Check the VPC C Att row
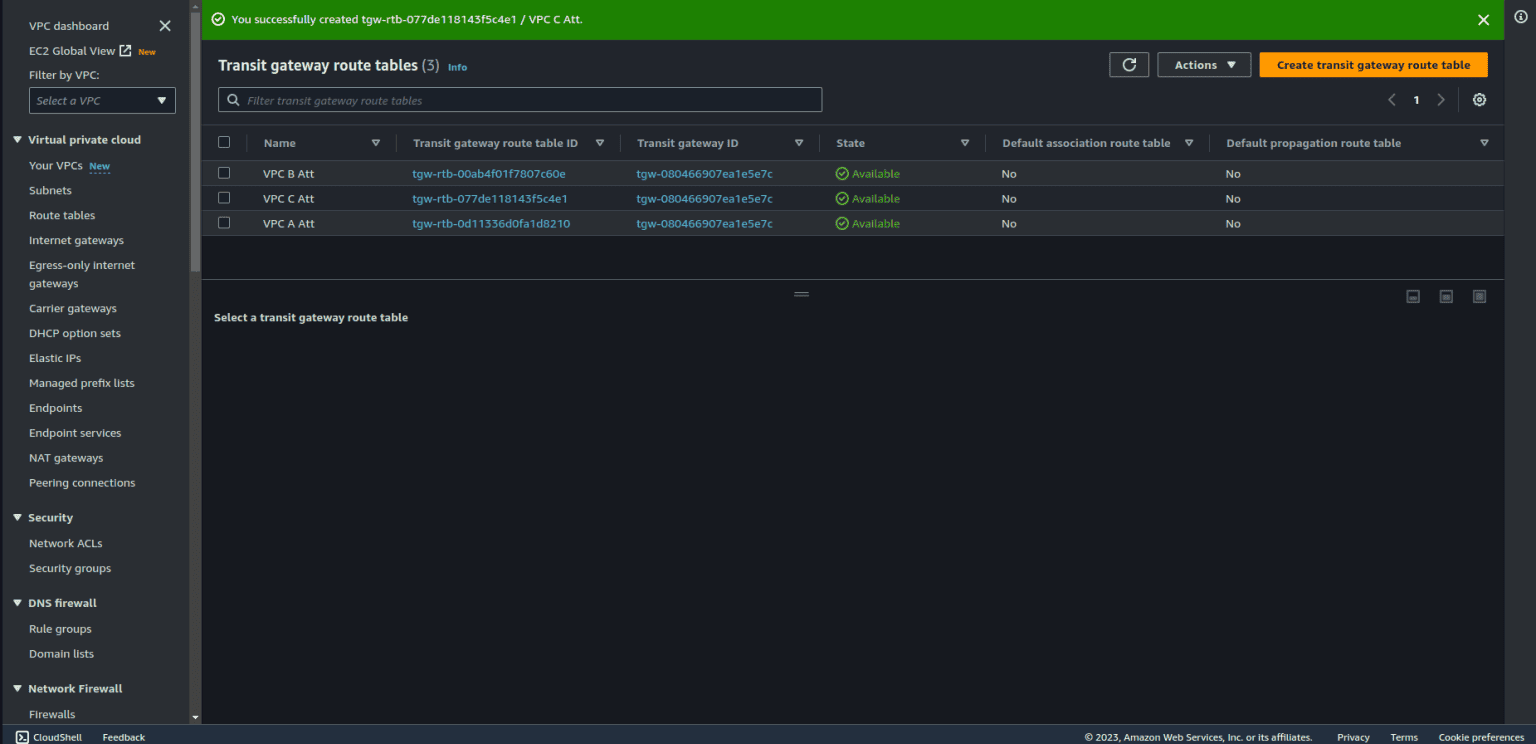 pyautogui.click(x=224, y=198)
